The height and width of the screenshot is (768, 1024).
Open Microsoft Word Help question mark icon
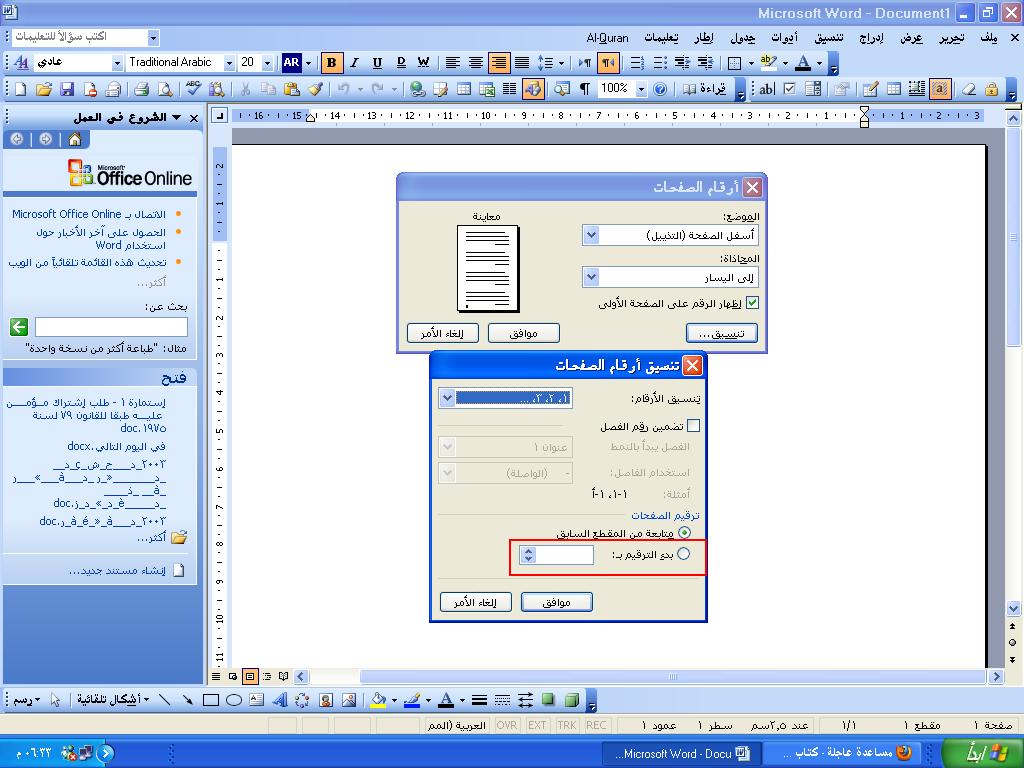[660, 89]
